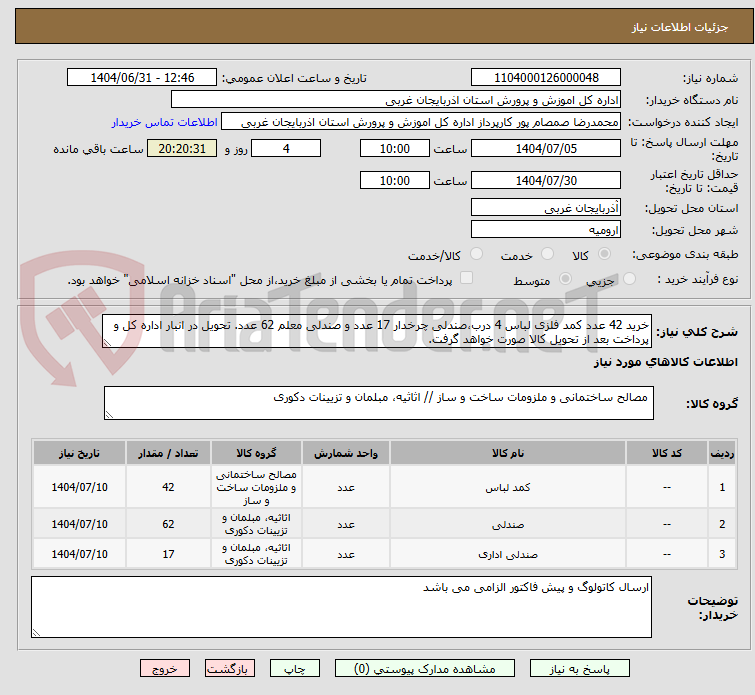
Task: Toggle the 'اسناد خزانه اسلامی' payment checkbox
Action: [465, 279]
